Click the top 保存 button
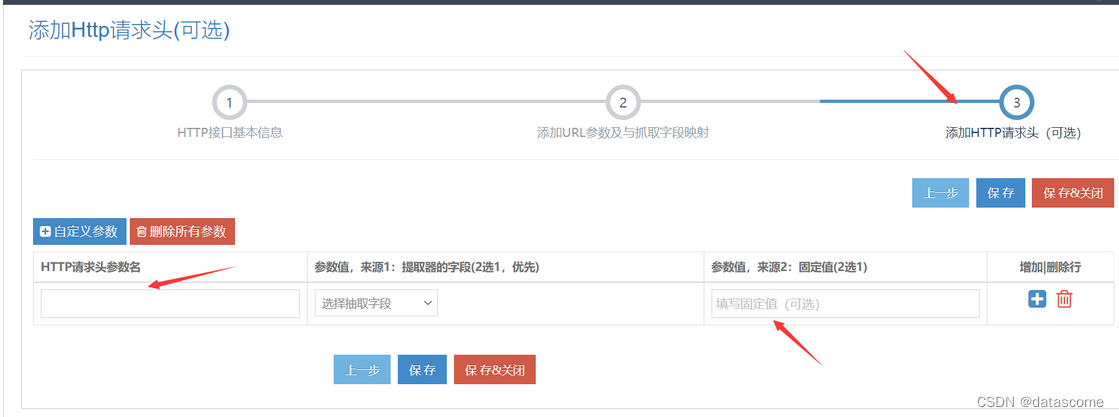 pos(1001,193)
